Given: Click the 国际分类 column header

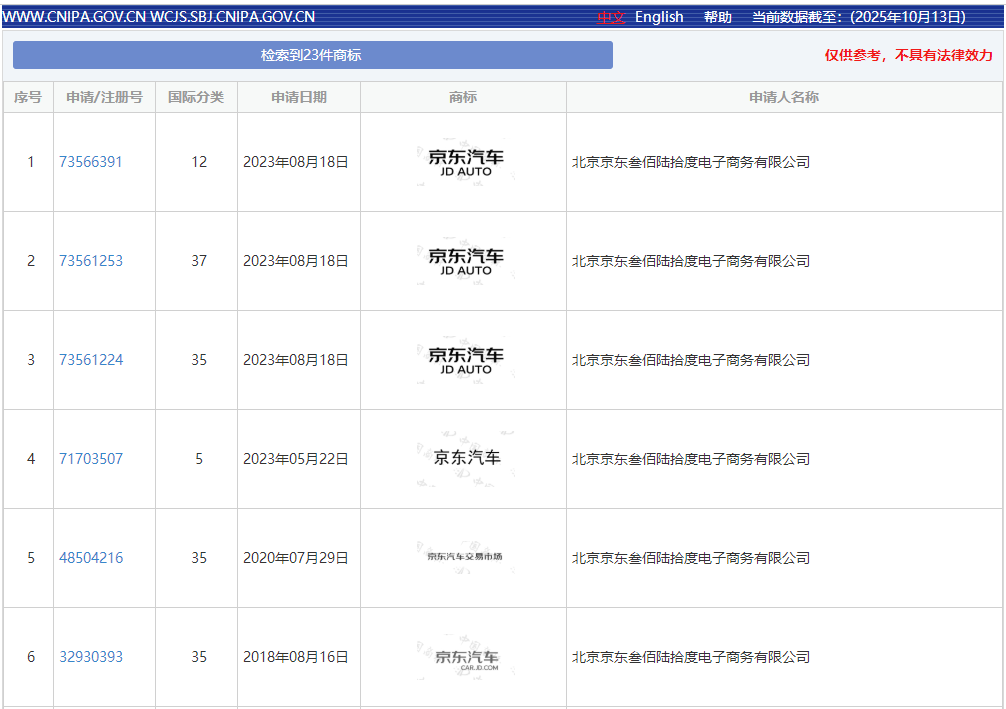Looking at the screenshot, I should (196, 97).
